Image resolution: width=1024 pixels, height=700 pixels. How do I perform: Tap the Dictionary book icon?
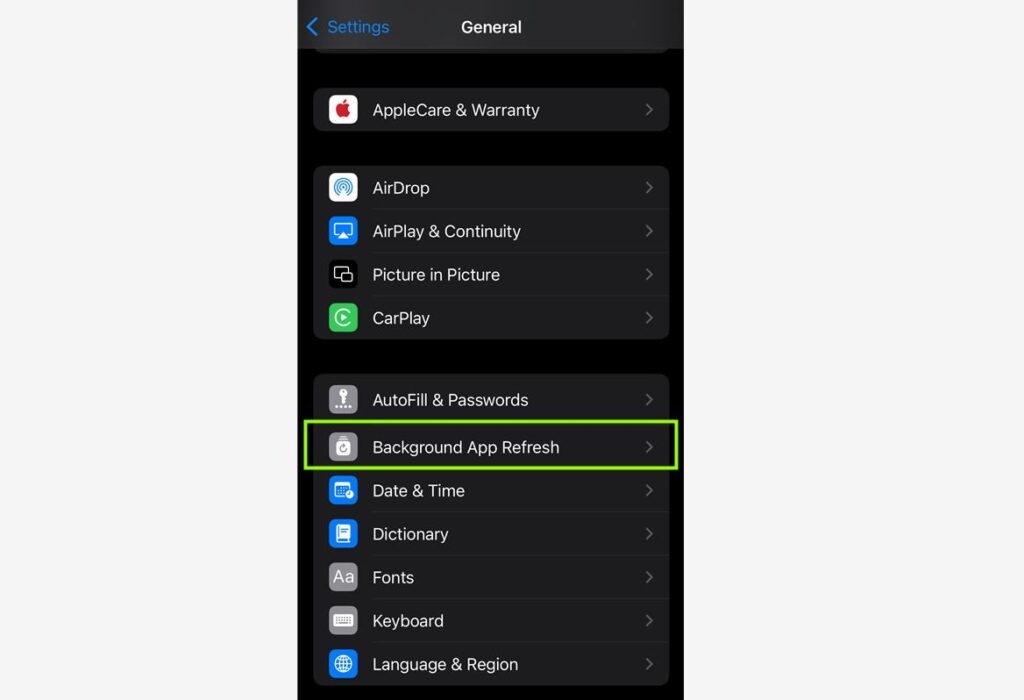pyautogui.click(x=343, y=534)
